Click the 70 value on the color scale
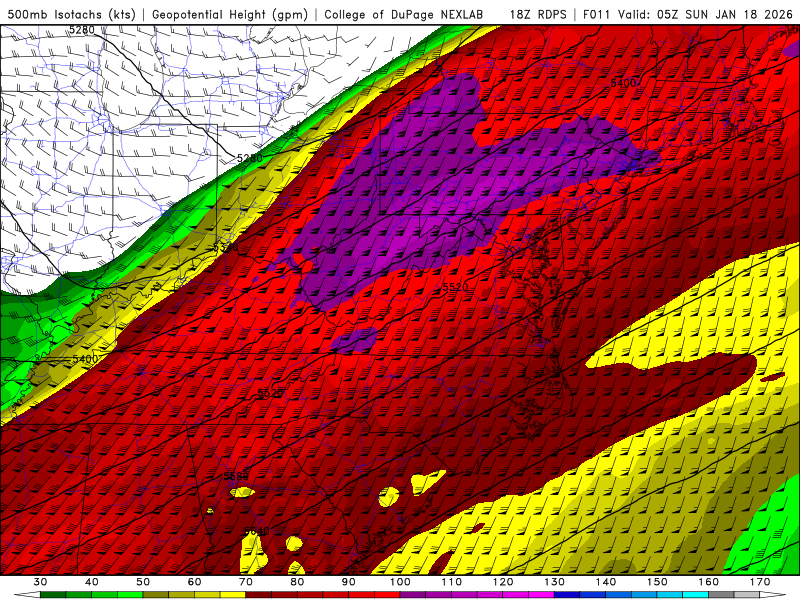Screen dimensions: 800x600 click(x=246, y=582)
